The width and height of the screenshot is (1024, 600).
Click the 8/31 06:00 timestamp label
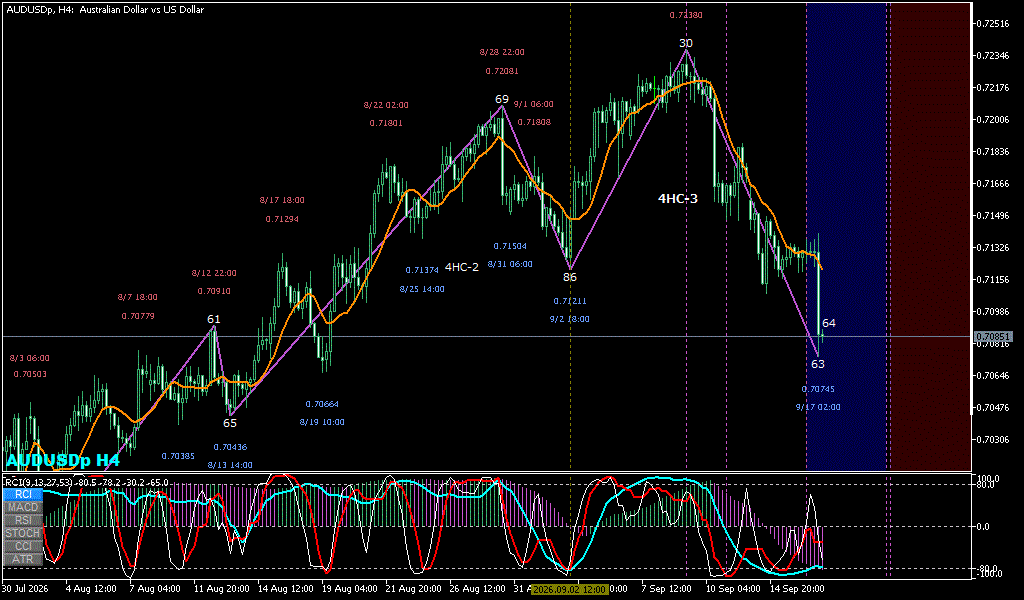(510, 264)
